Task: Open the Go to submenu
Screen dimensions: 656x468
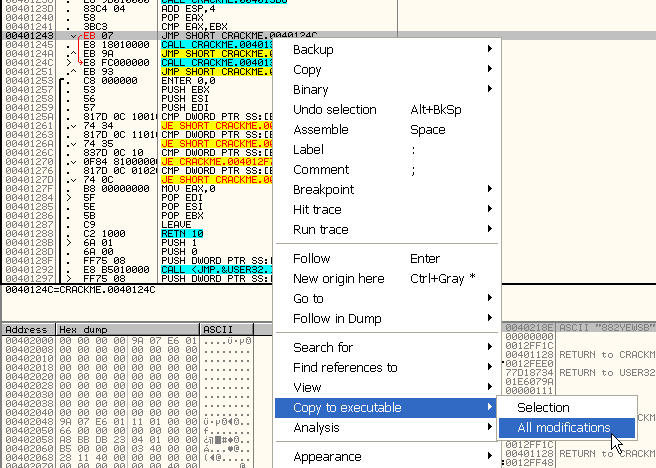Action: [x=308, y=299]
